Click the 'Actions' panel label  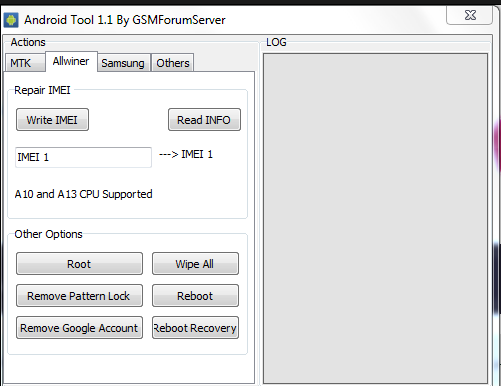(x=28, y=42)
